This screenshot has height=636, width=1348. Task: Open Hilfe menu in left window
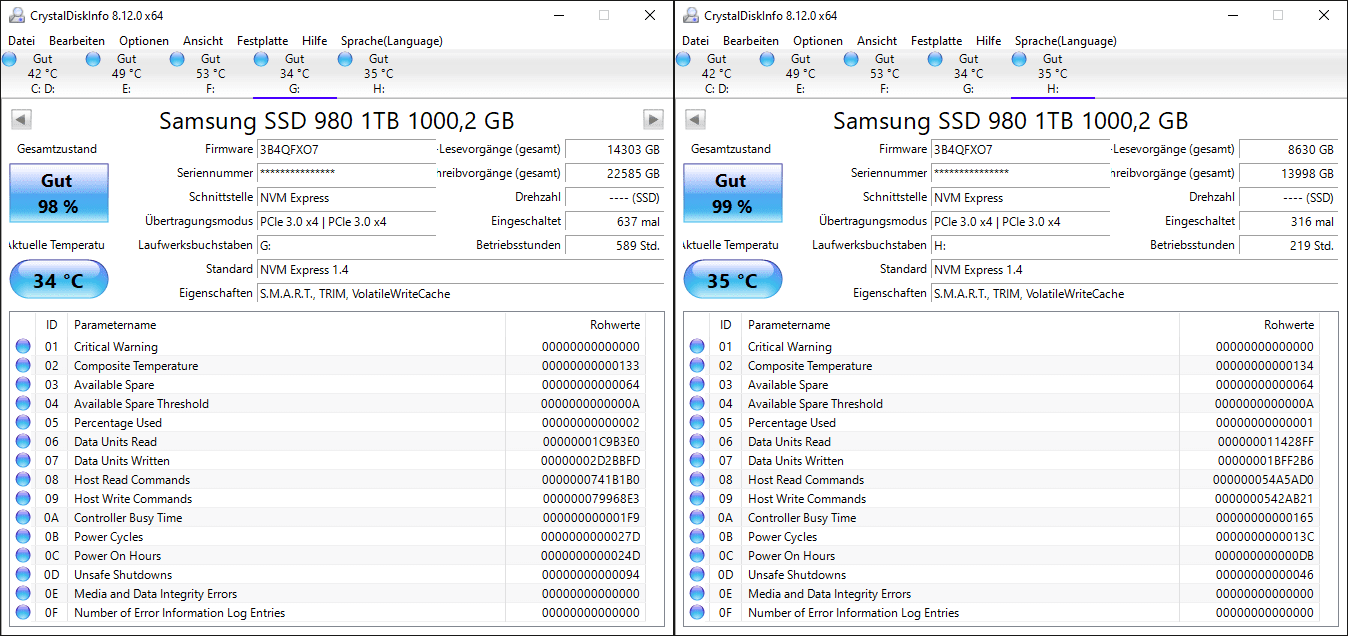click(x=315, y=41)
